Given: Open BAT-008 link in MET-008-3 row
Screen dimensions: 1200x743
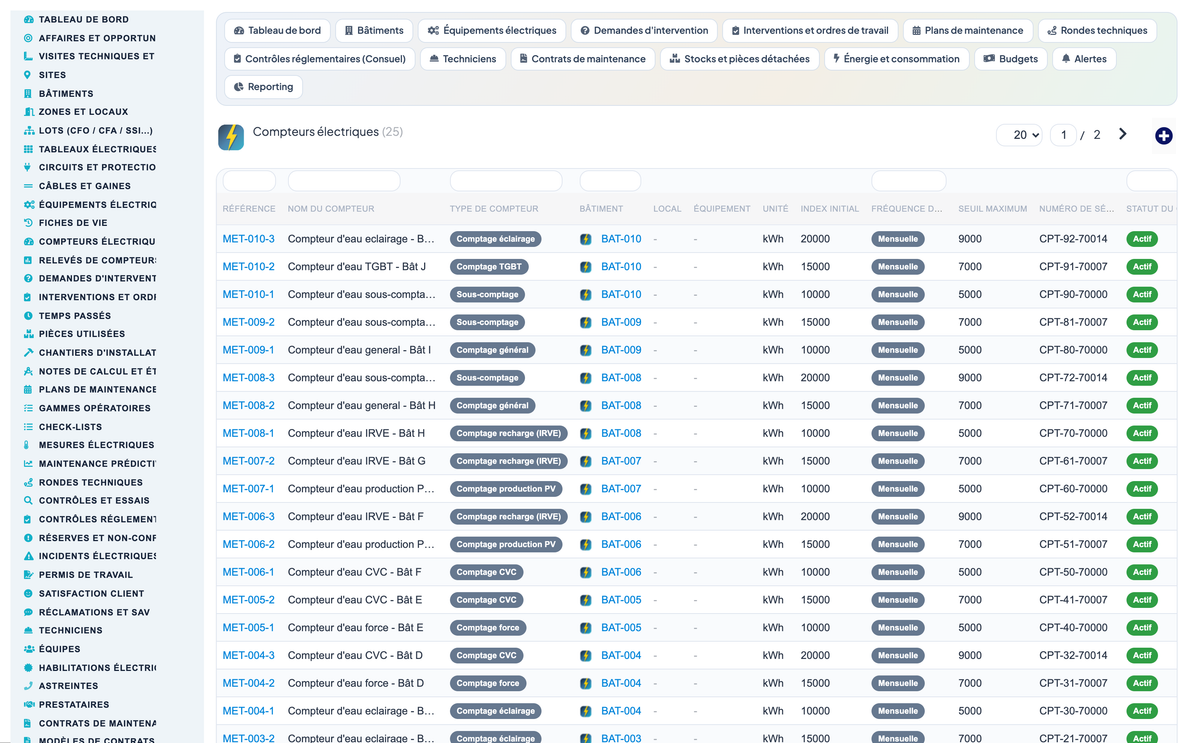Looking at the screenshot, I should tap(621, 378).
